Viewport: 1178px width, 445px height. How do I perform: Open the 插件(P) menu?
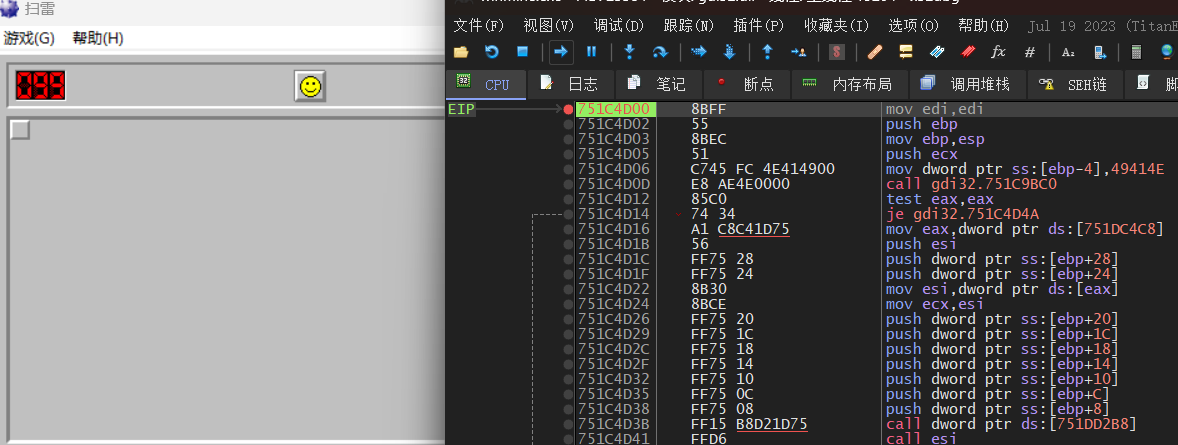[759, 26]
